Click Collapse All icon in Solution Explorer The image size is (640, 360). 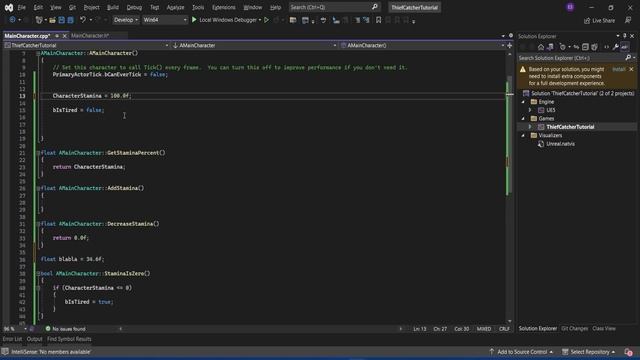(x=585, y=47)
